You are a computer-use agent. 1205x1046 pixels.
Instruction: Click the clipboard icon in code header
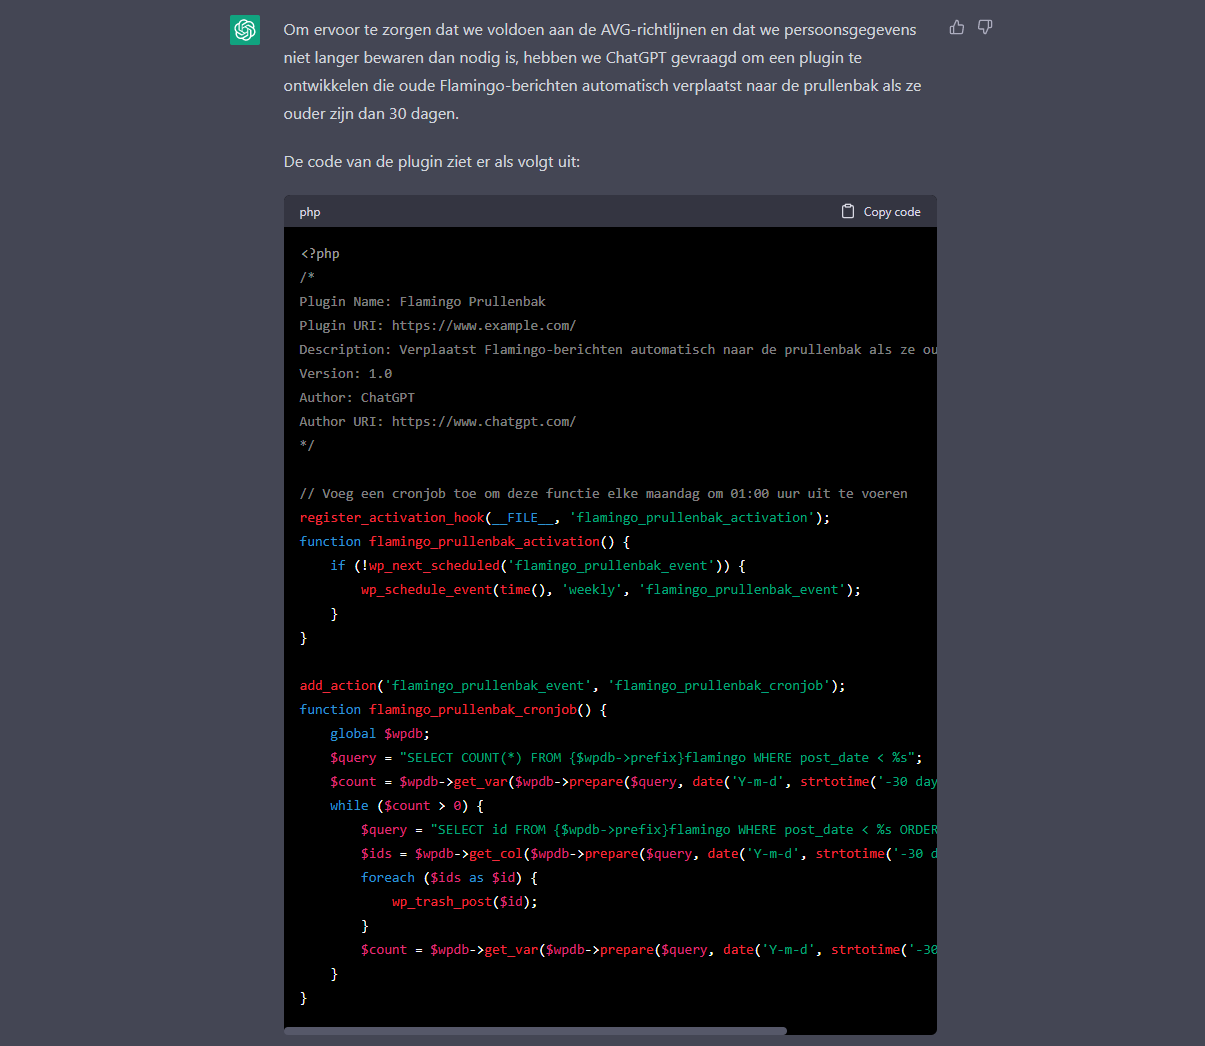point(848,211)
